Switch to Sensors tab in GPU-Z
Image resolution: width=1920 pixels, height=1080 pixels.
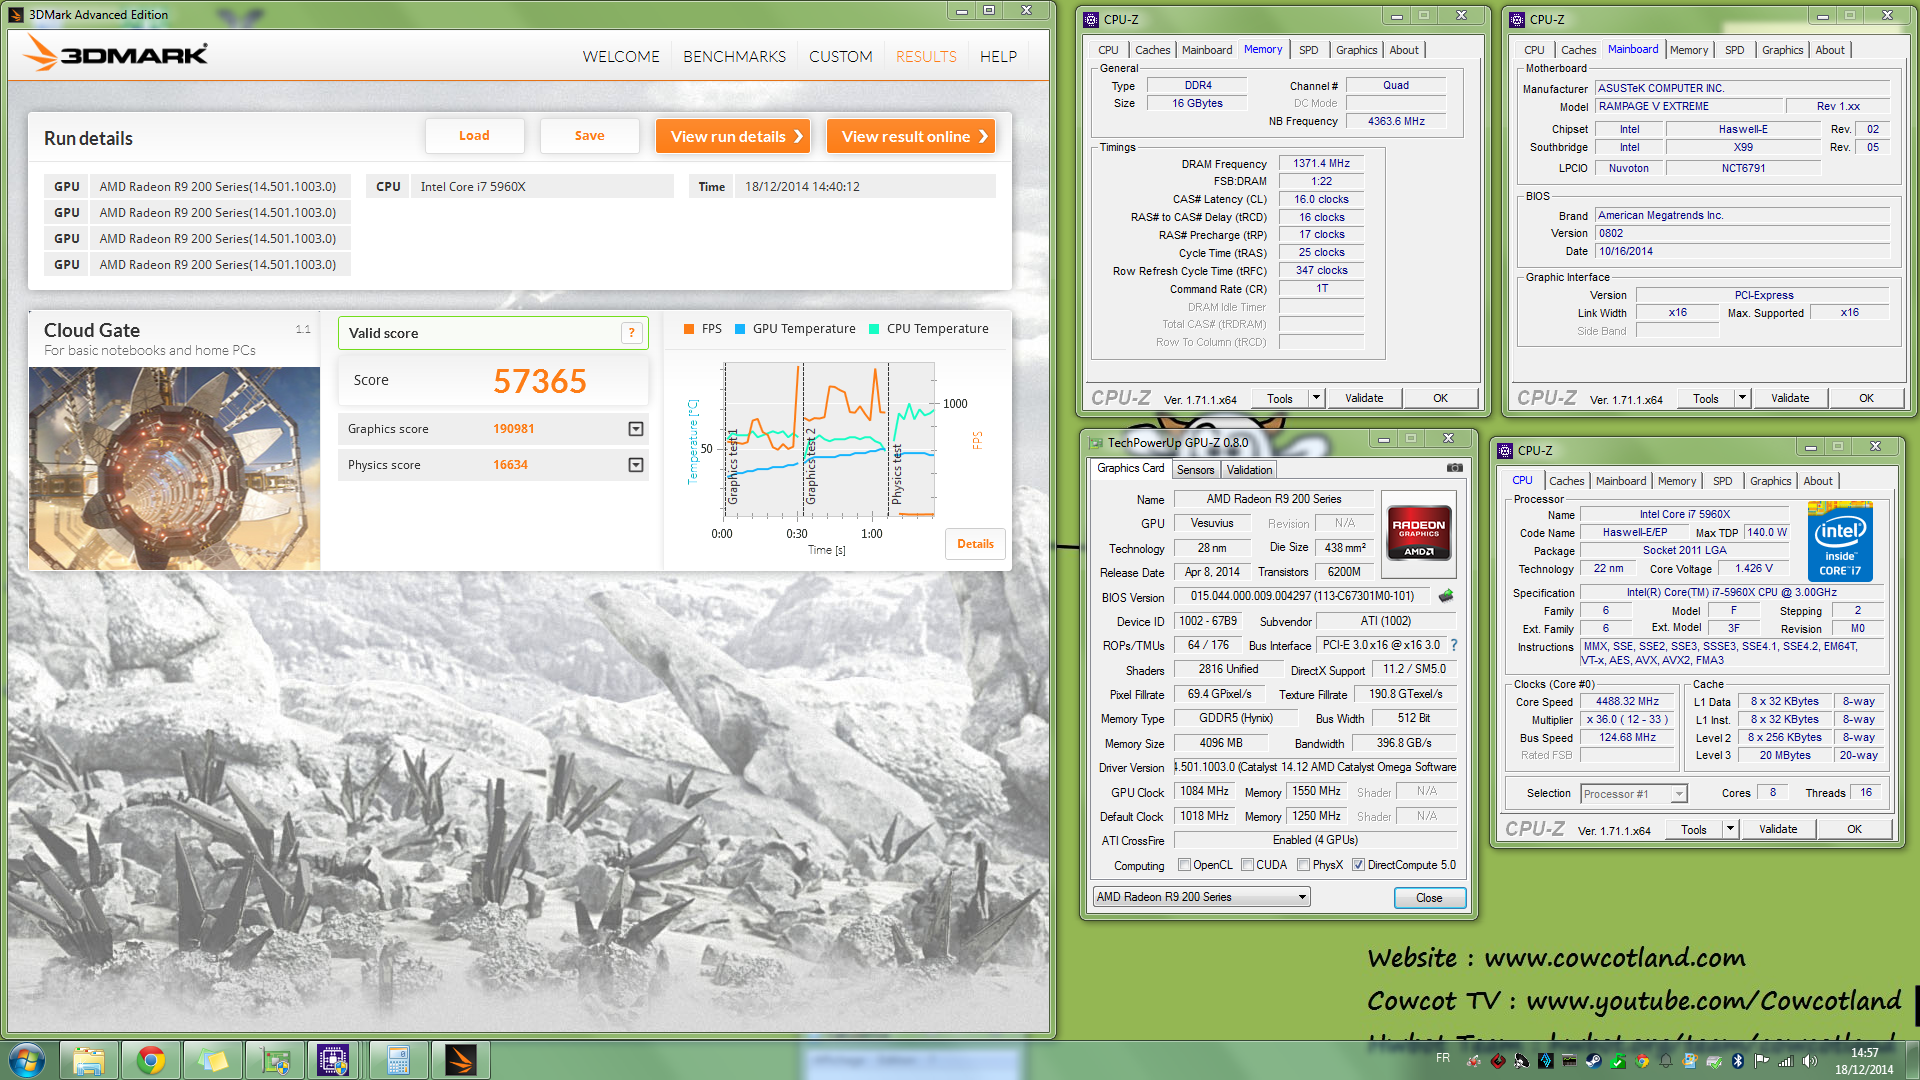click(x=1195, y=470)
